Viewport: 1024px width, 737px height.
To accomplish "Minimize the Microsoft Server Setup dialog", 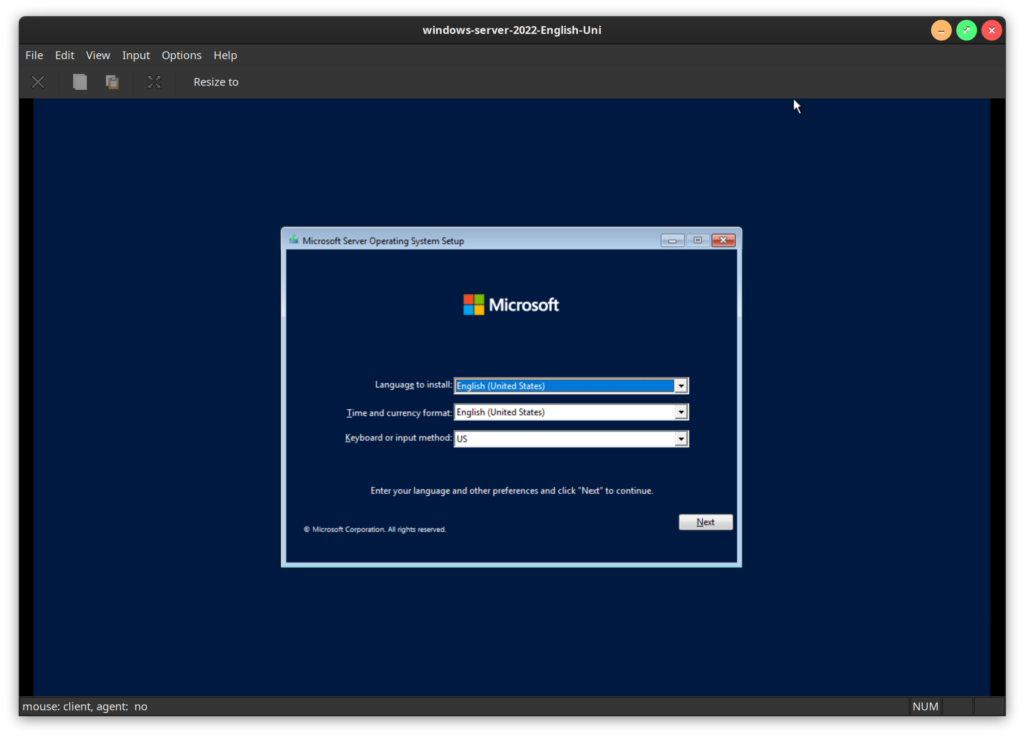I will pyautogui.click(x=672, y=240).
